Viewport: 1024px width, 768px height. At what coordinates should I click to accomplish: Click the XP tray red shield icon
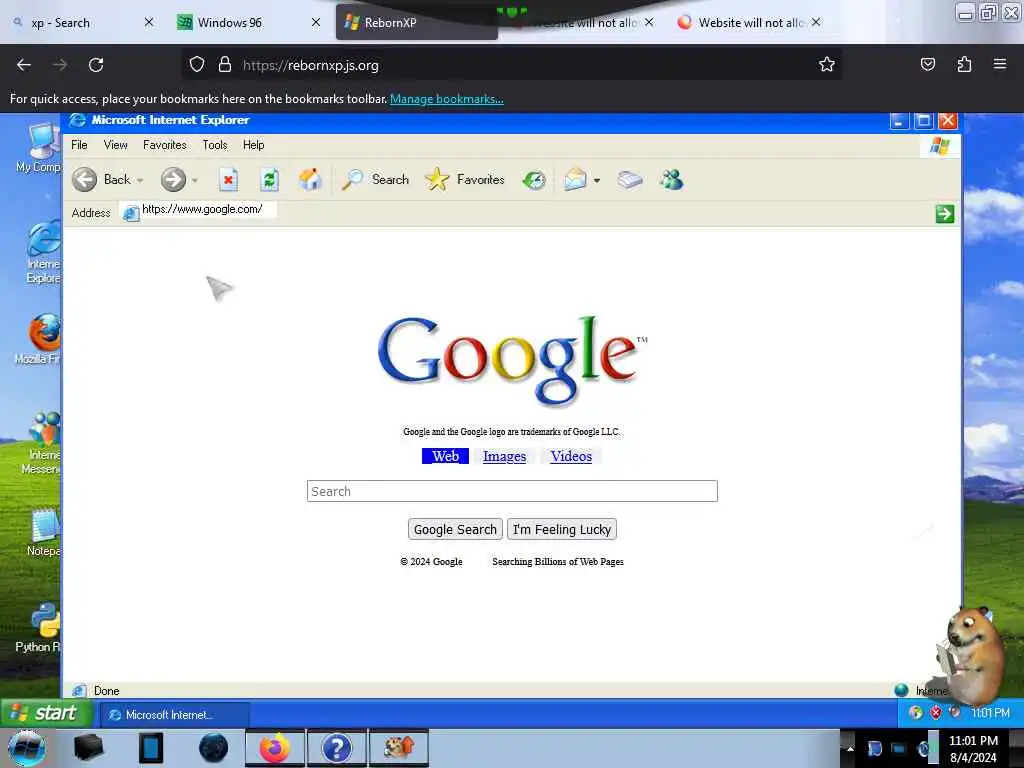(935, 712)
